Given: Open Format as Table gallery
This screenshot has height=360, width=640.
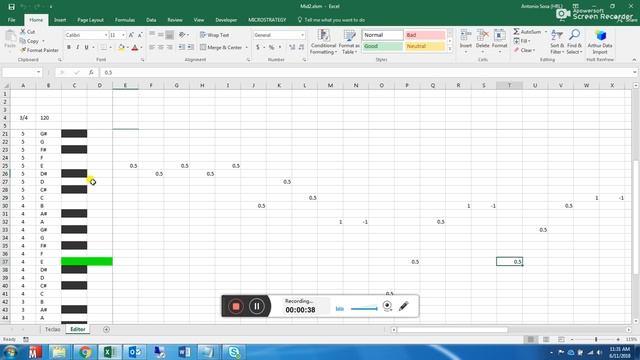Looking at the screenshot, I should click(349, 42).
